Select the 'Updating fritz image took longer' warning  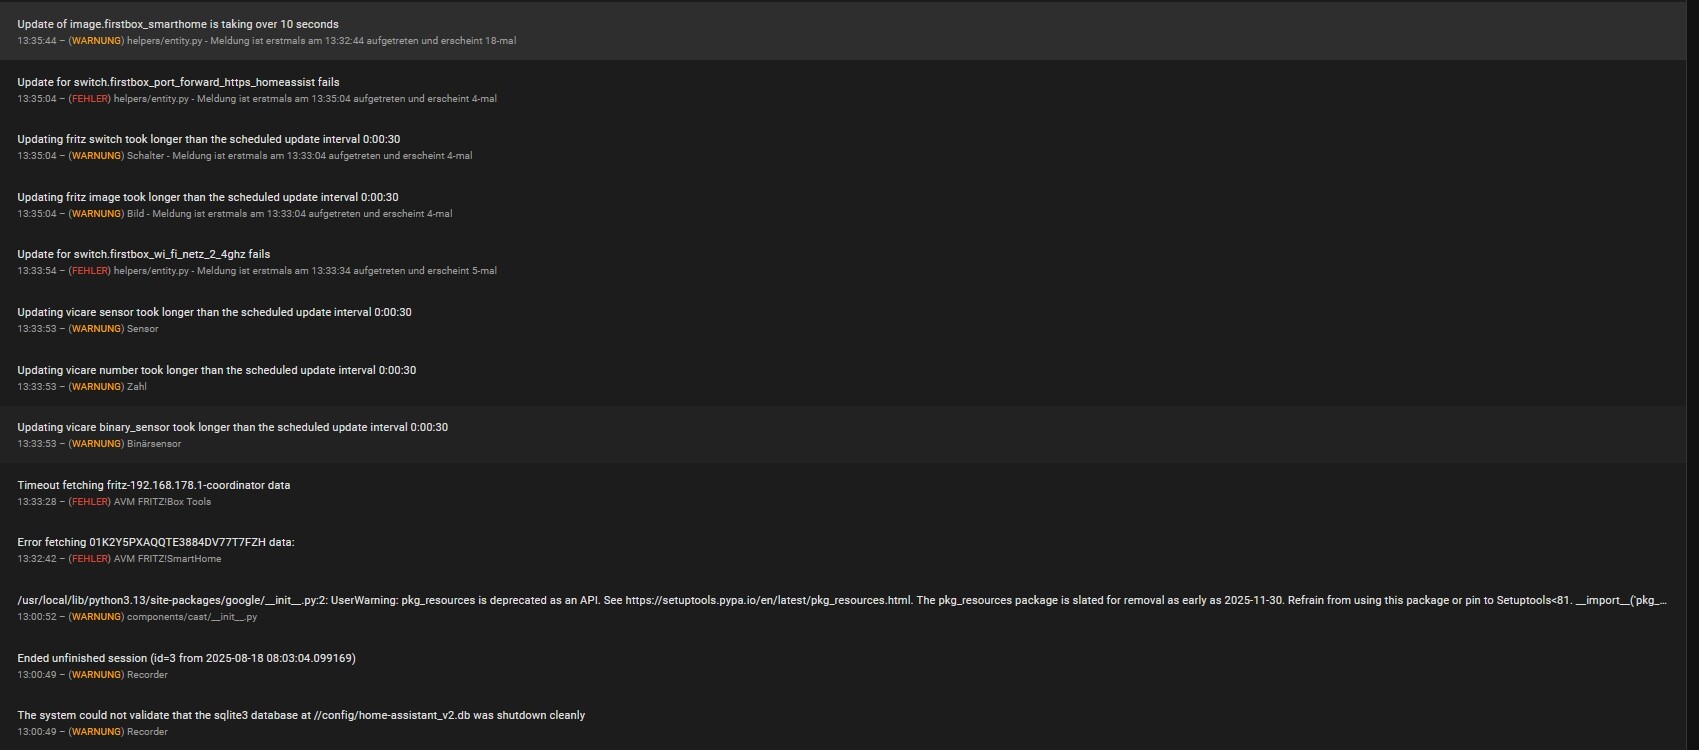tap(843, 205)
